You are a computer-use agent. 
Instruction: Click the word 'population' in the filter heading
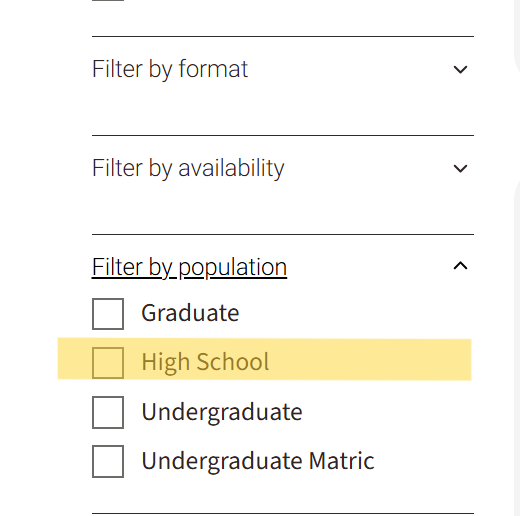pyautogui.click(x=233, y=268)
